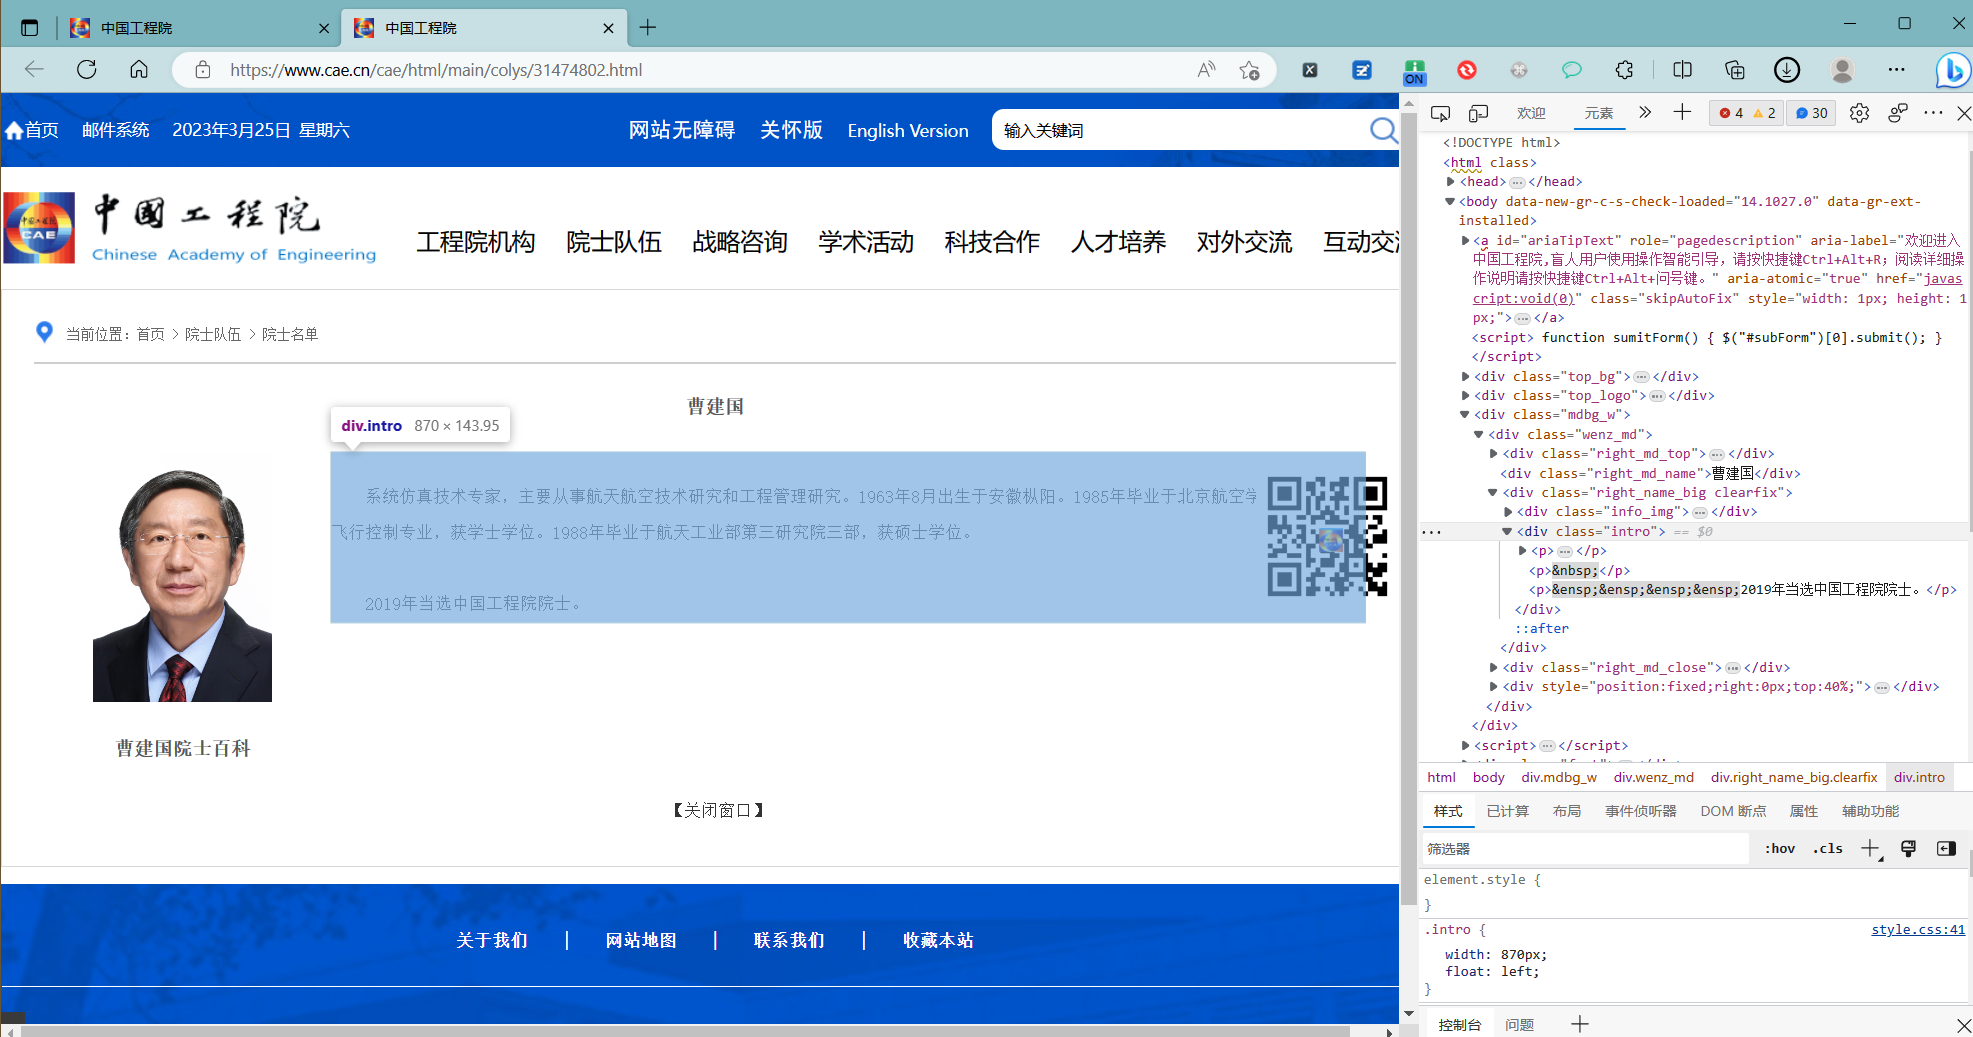Viewport: 1973px width, 1037px height.
Task: Expand the head element node
Action: tap(1451, 182)
